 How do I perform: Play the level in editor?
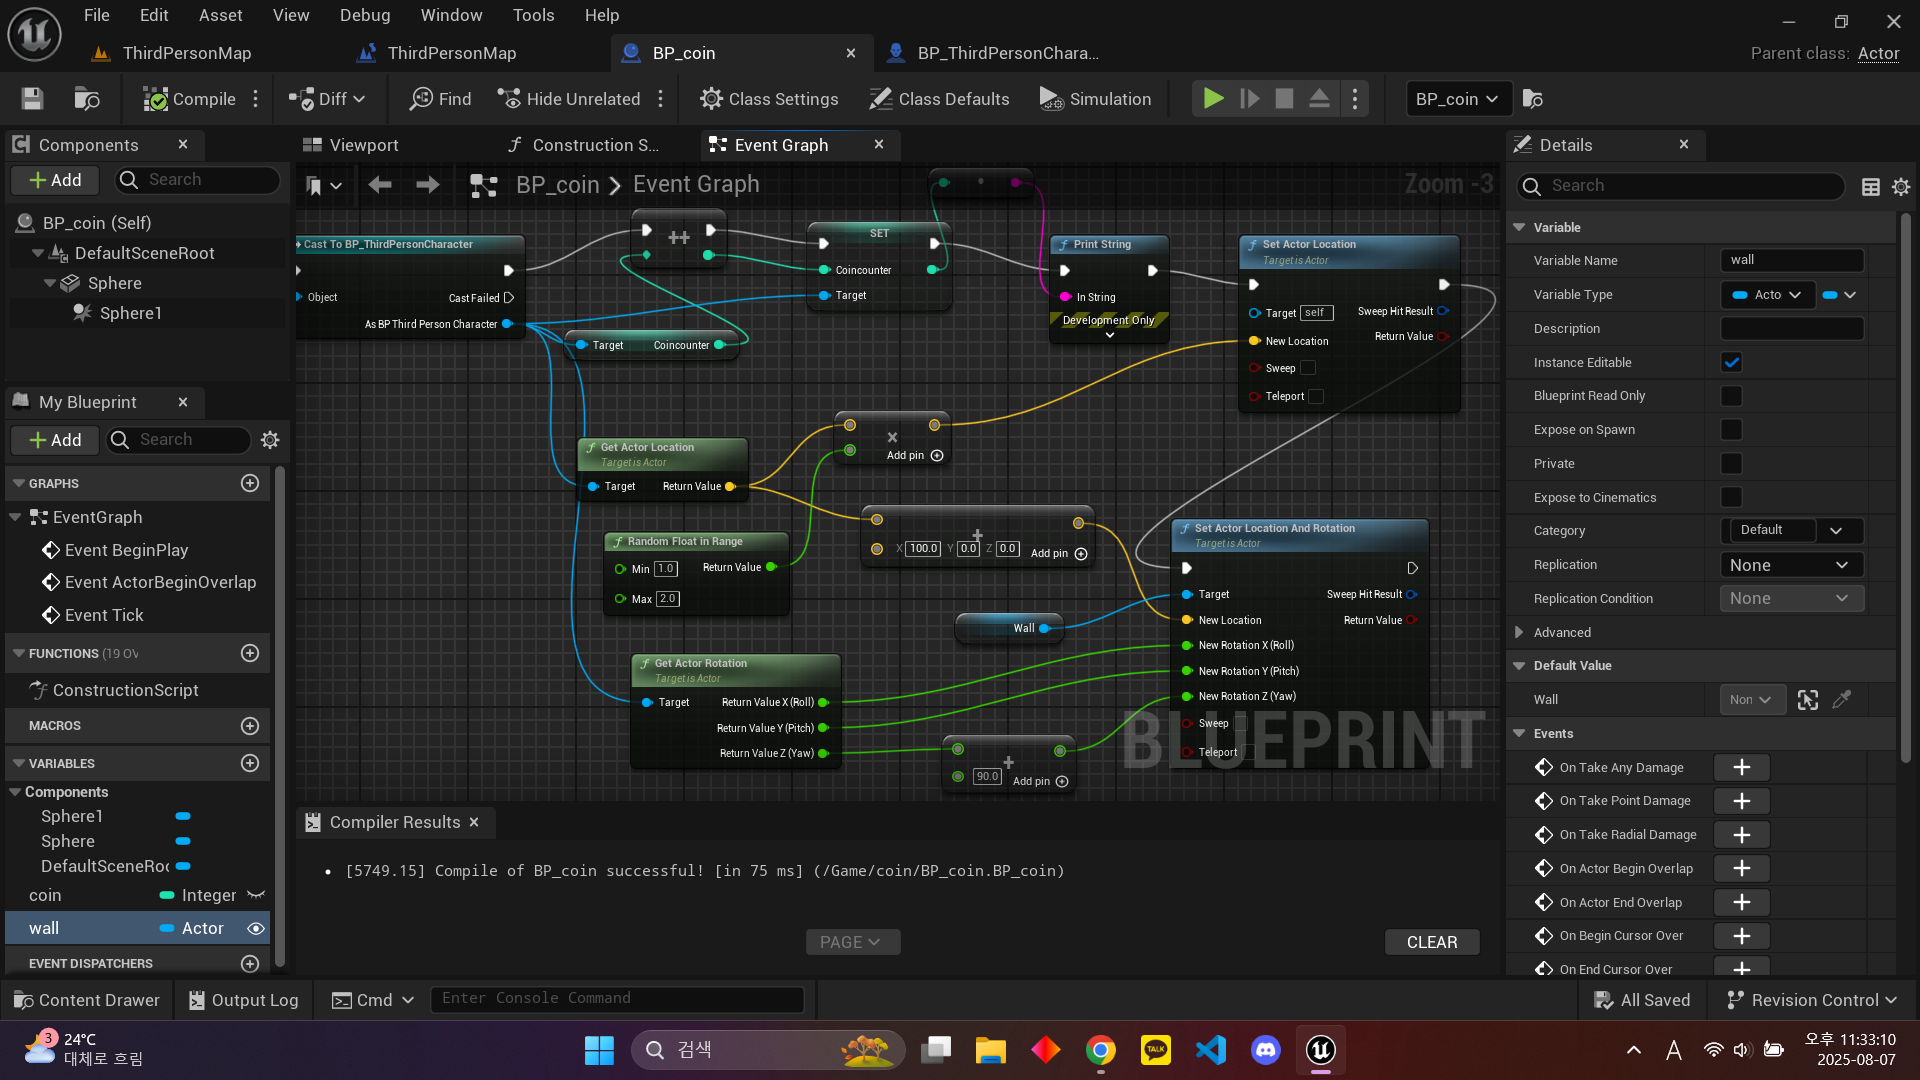(1213, 99)
